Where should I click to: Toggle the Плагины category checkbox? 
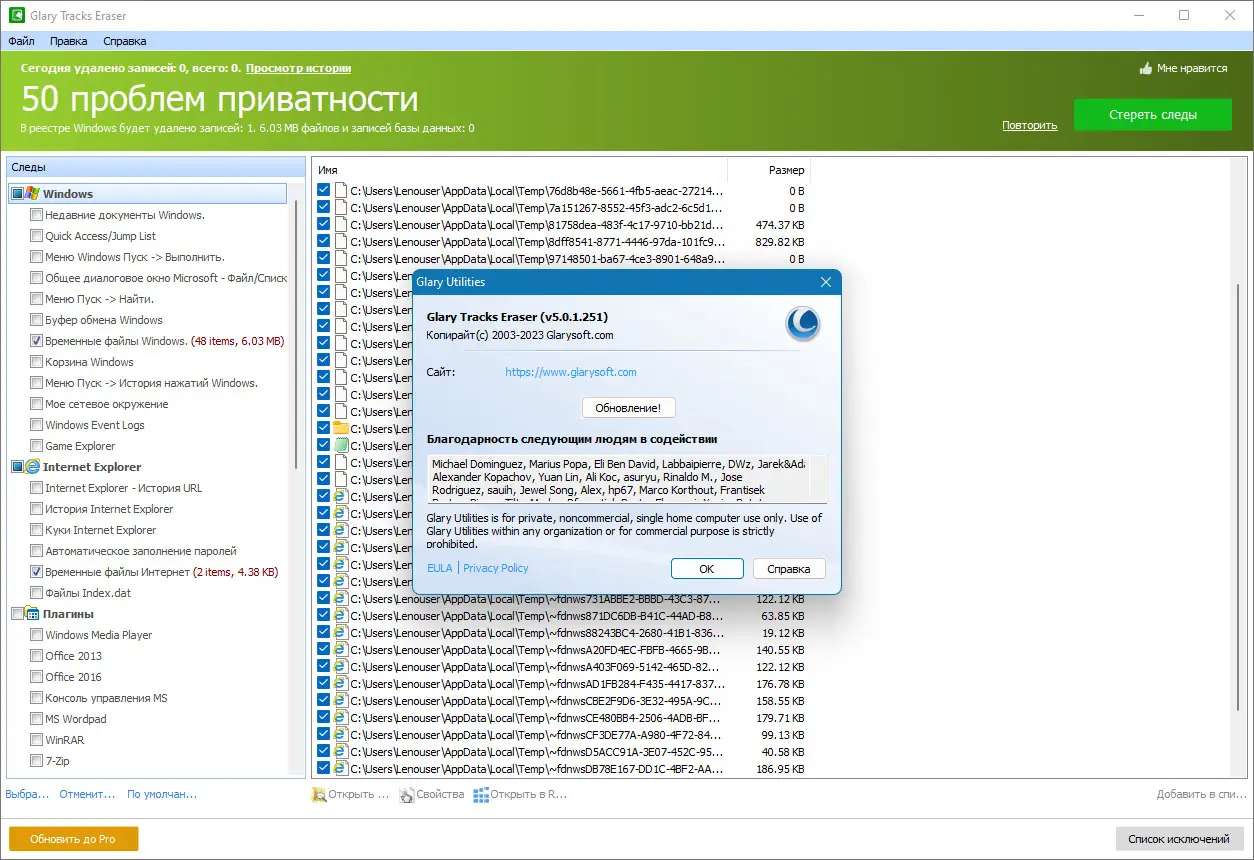pos(17,614)
